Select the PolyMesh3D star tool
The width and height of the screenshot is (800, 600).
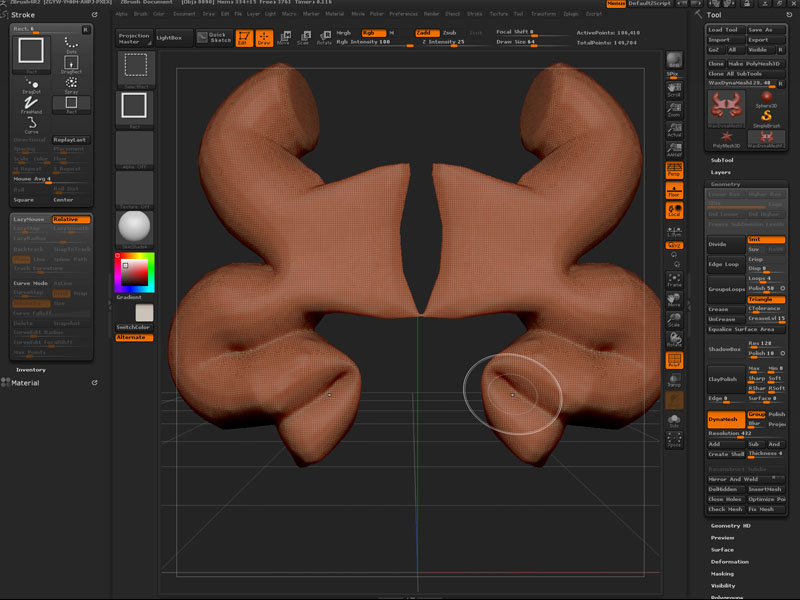pos(726,139)
